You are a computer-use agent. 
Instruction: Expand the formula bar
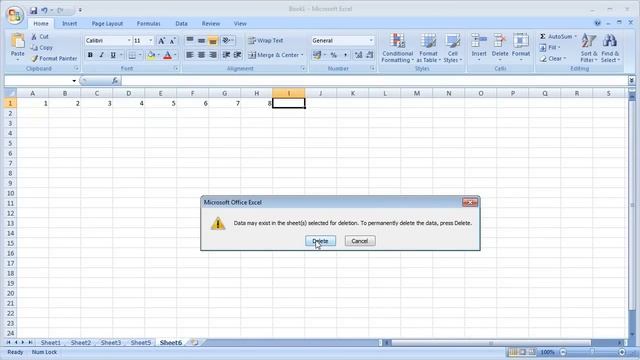point(631,80)
